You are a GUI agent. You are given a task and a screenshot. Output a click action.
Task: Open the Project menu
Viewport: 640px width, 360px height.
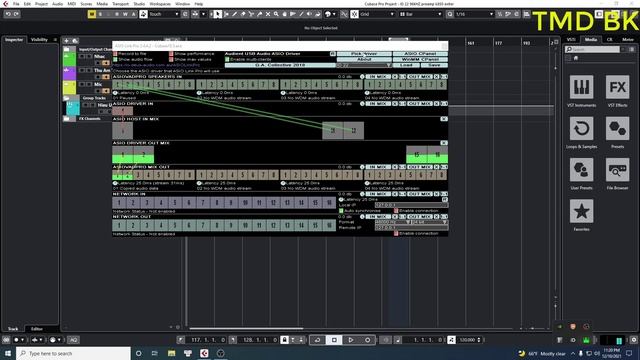coord(41,4)
